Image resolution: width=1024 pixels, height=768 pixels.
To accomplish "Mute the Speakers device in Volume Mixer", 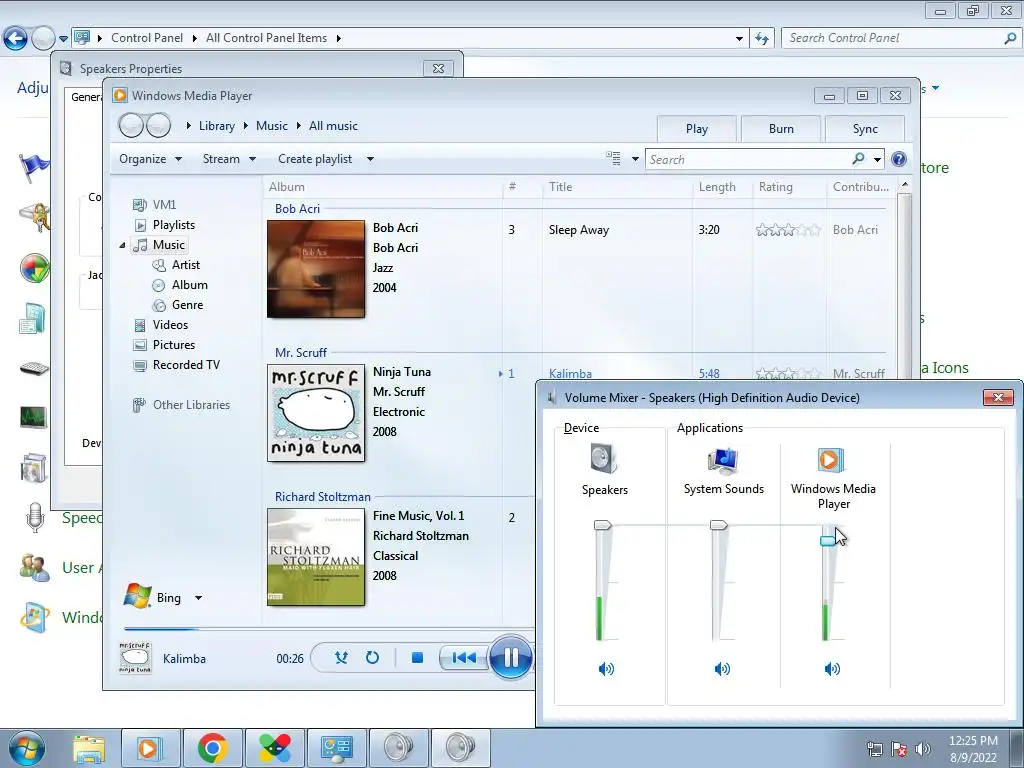I will click(606, 668).
